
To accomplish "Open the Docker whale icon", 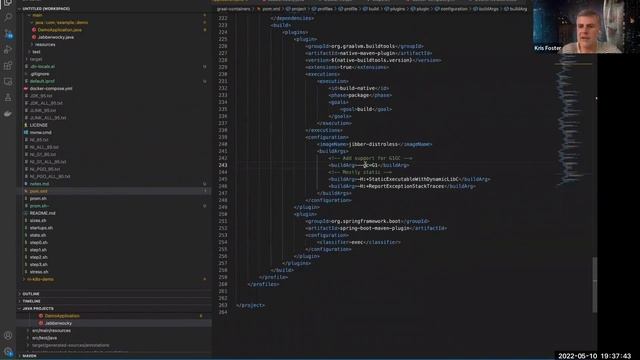I will (x=8, y=114).
